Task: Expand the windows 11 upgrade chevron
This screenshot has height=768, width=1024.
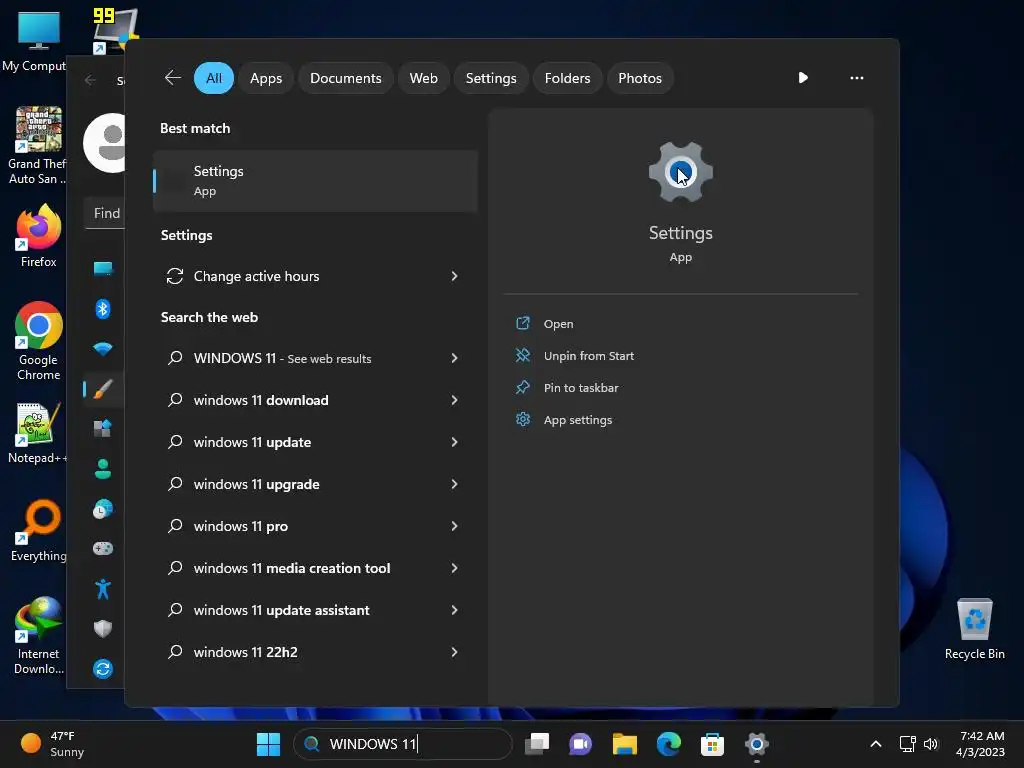Action: 454,484
